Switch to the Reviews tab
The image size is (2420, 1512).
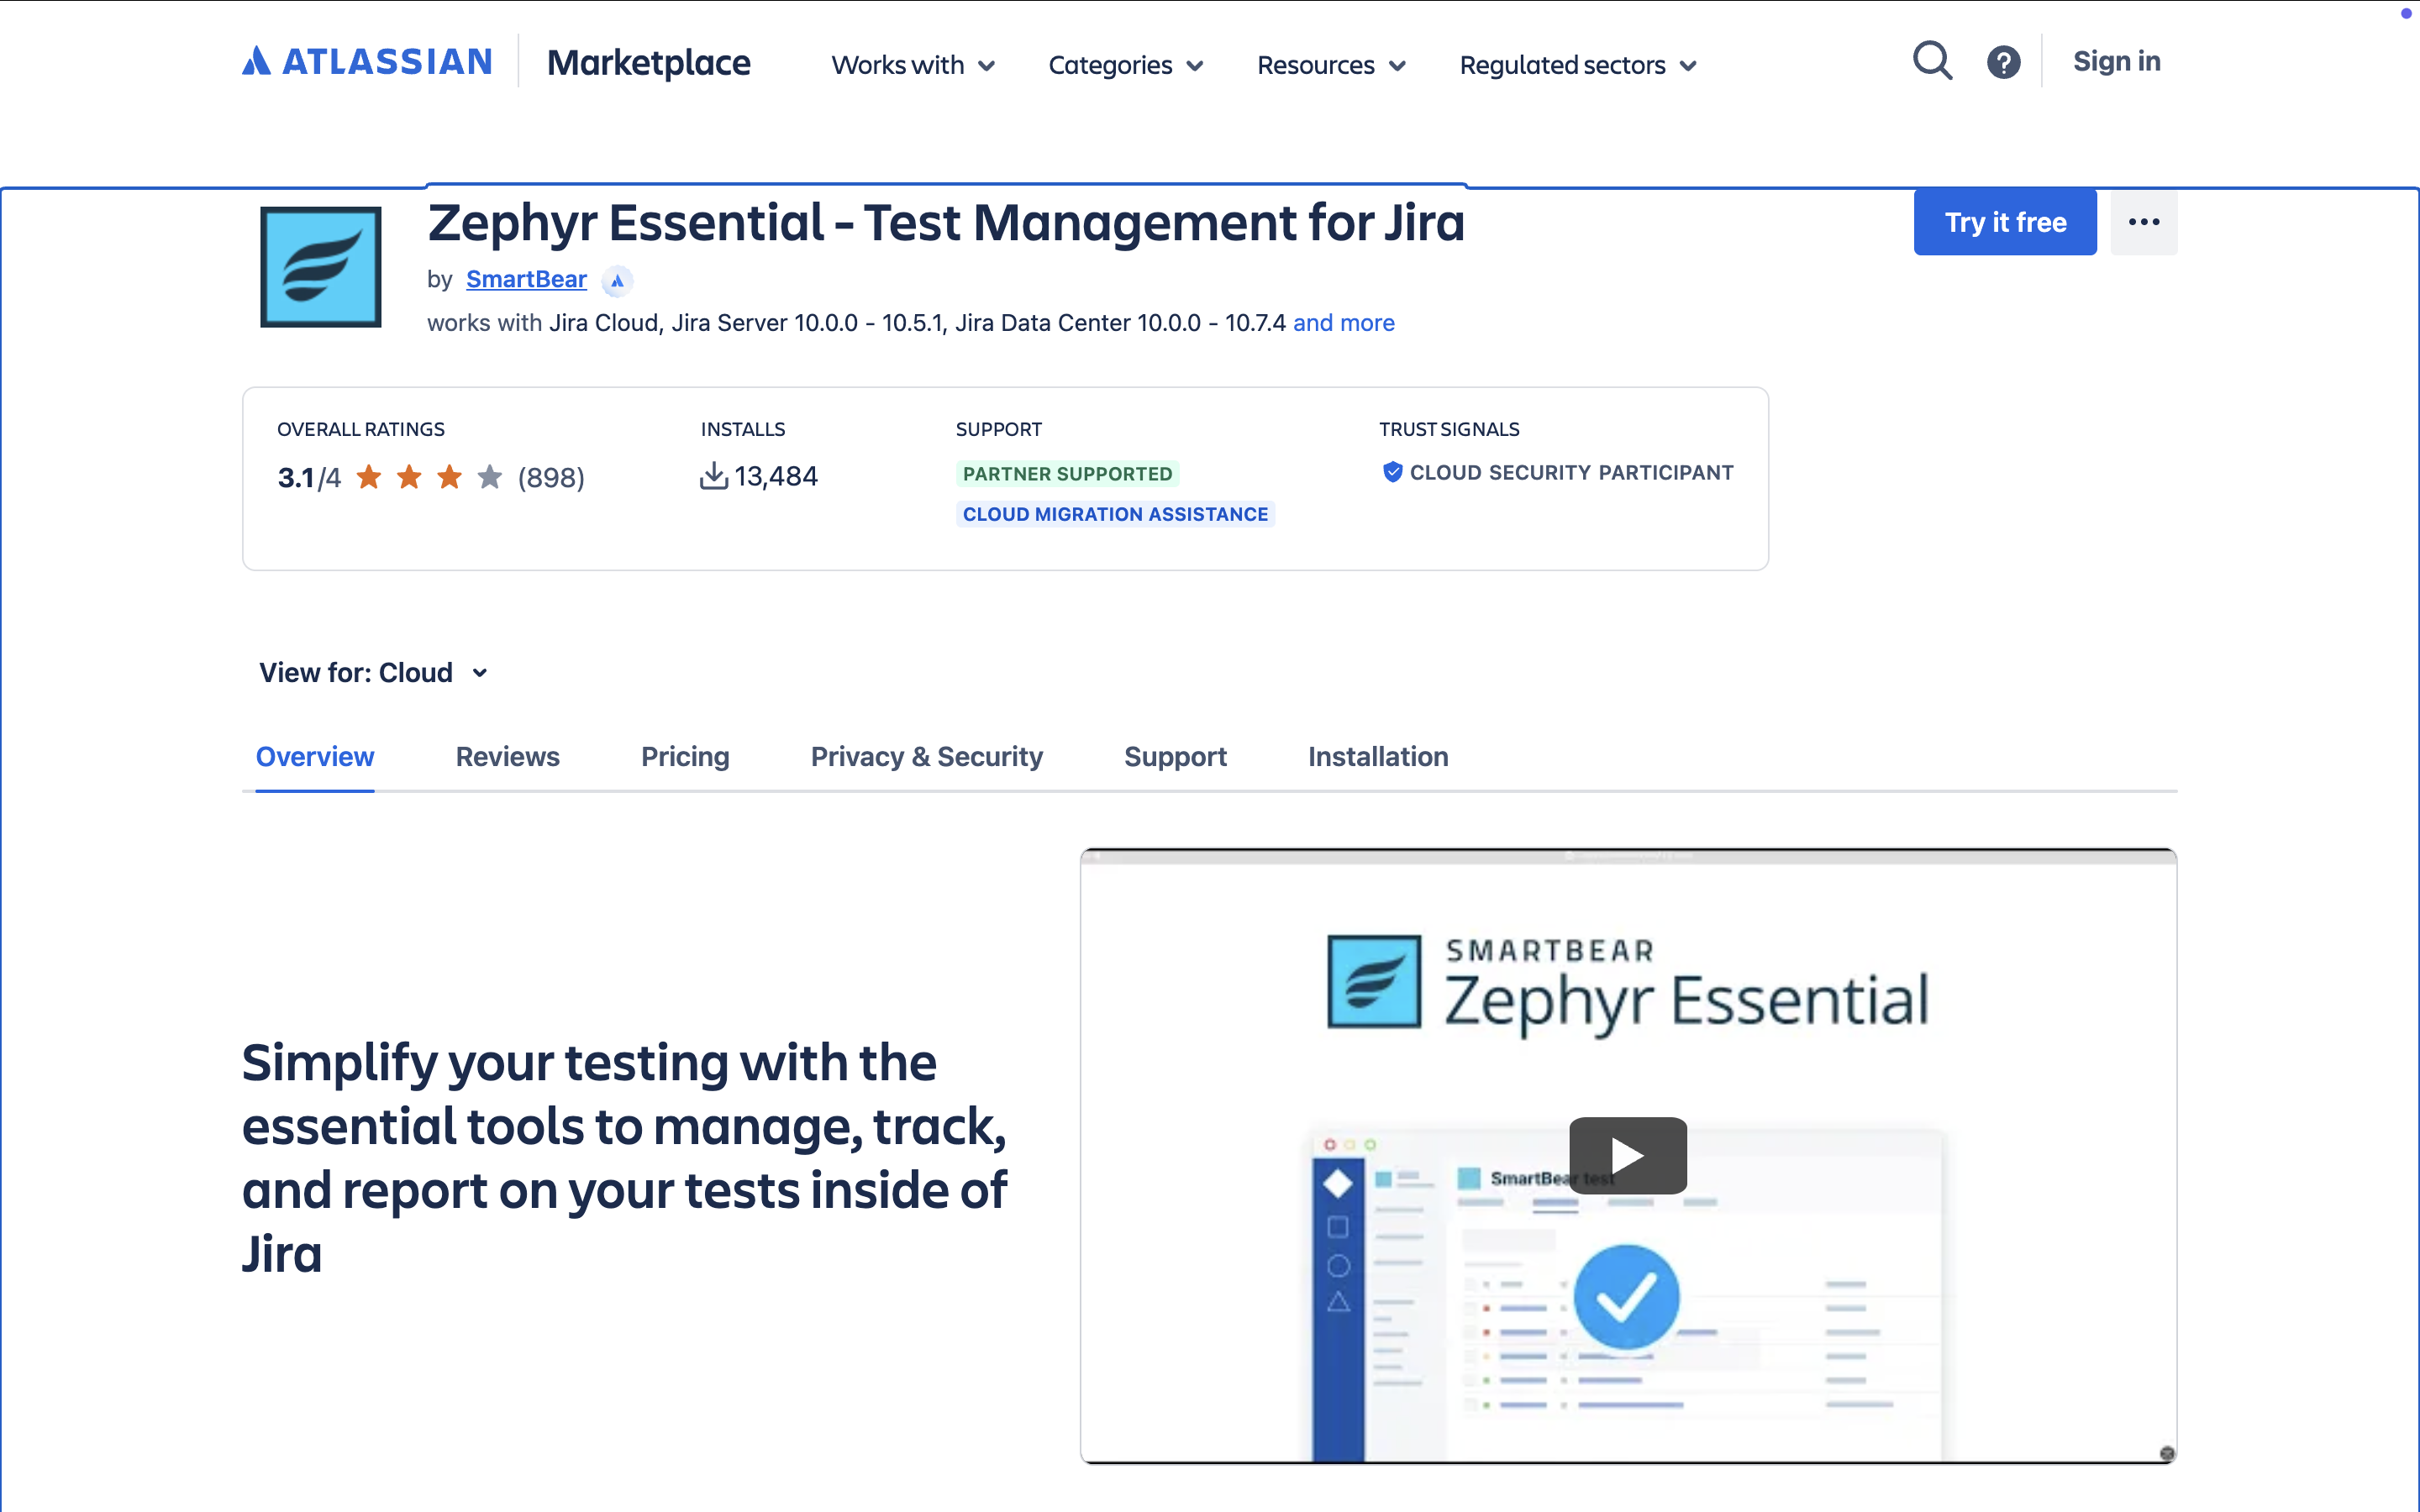507,757
